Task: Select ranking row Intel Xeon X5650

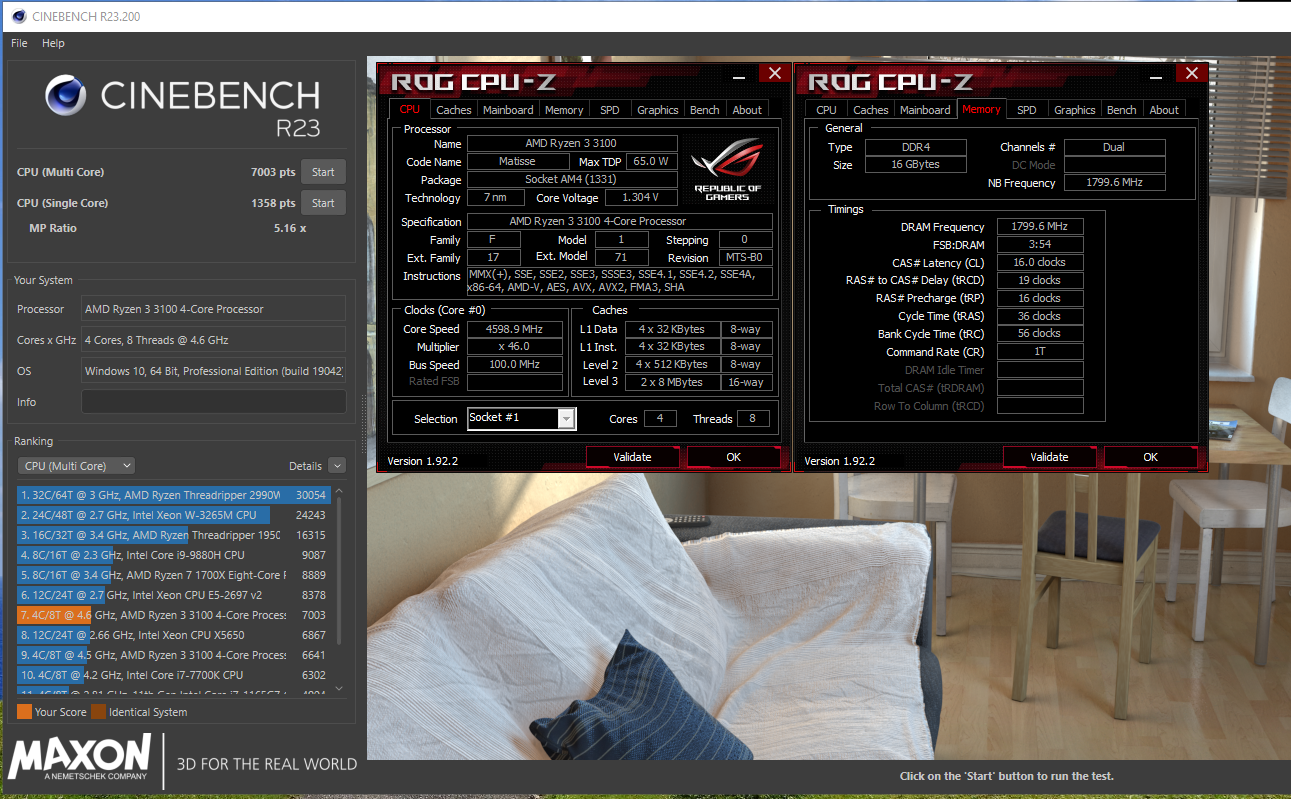Action: tap(173, 635)
